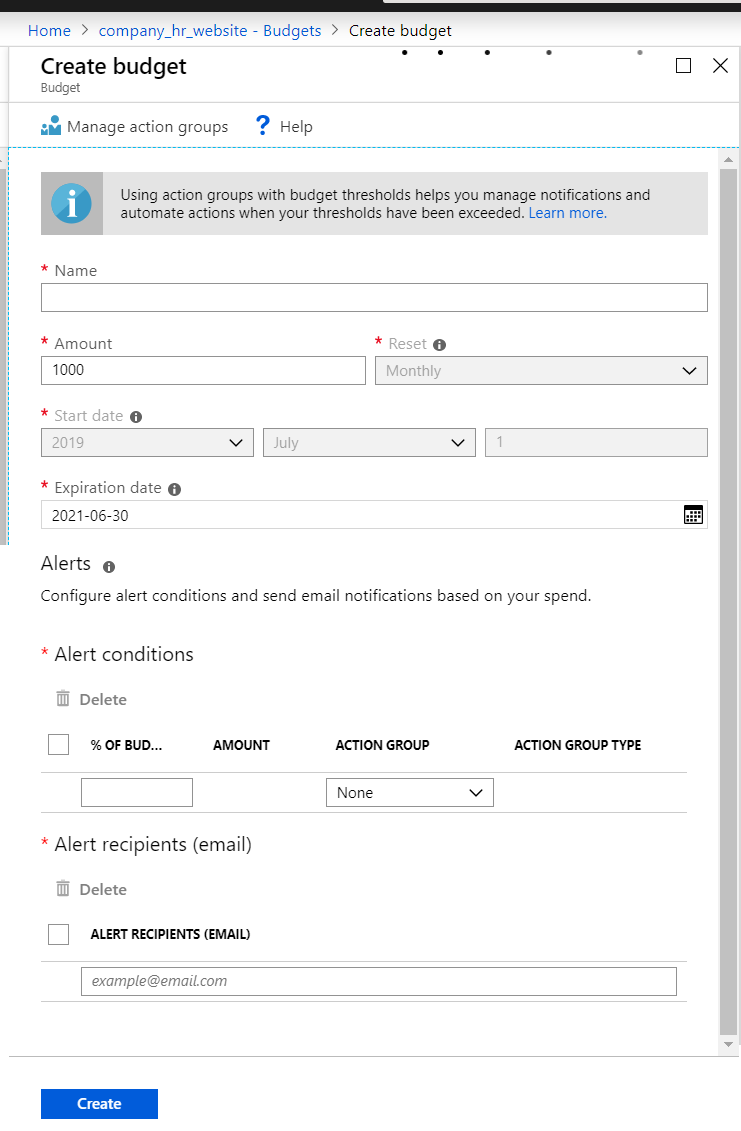Toggle the Alert recipients select-all checkbox
The image size is (741, 1131).
59,934
